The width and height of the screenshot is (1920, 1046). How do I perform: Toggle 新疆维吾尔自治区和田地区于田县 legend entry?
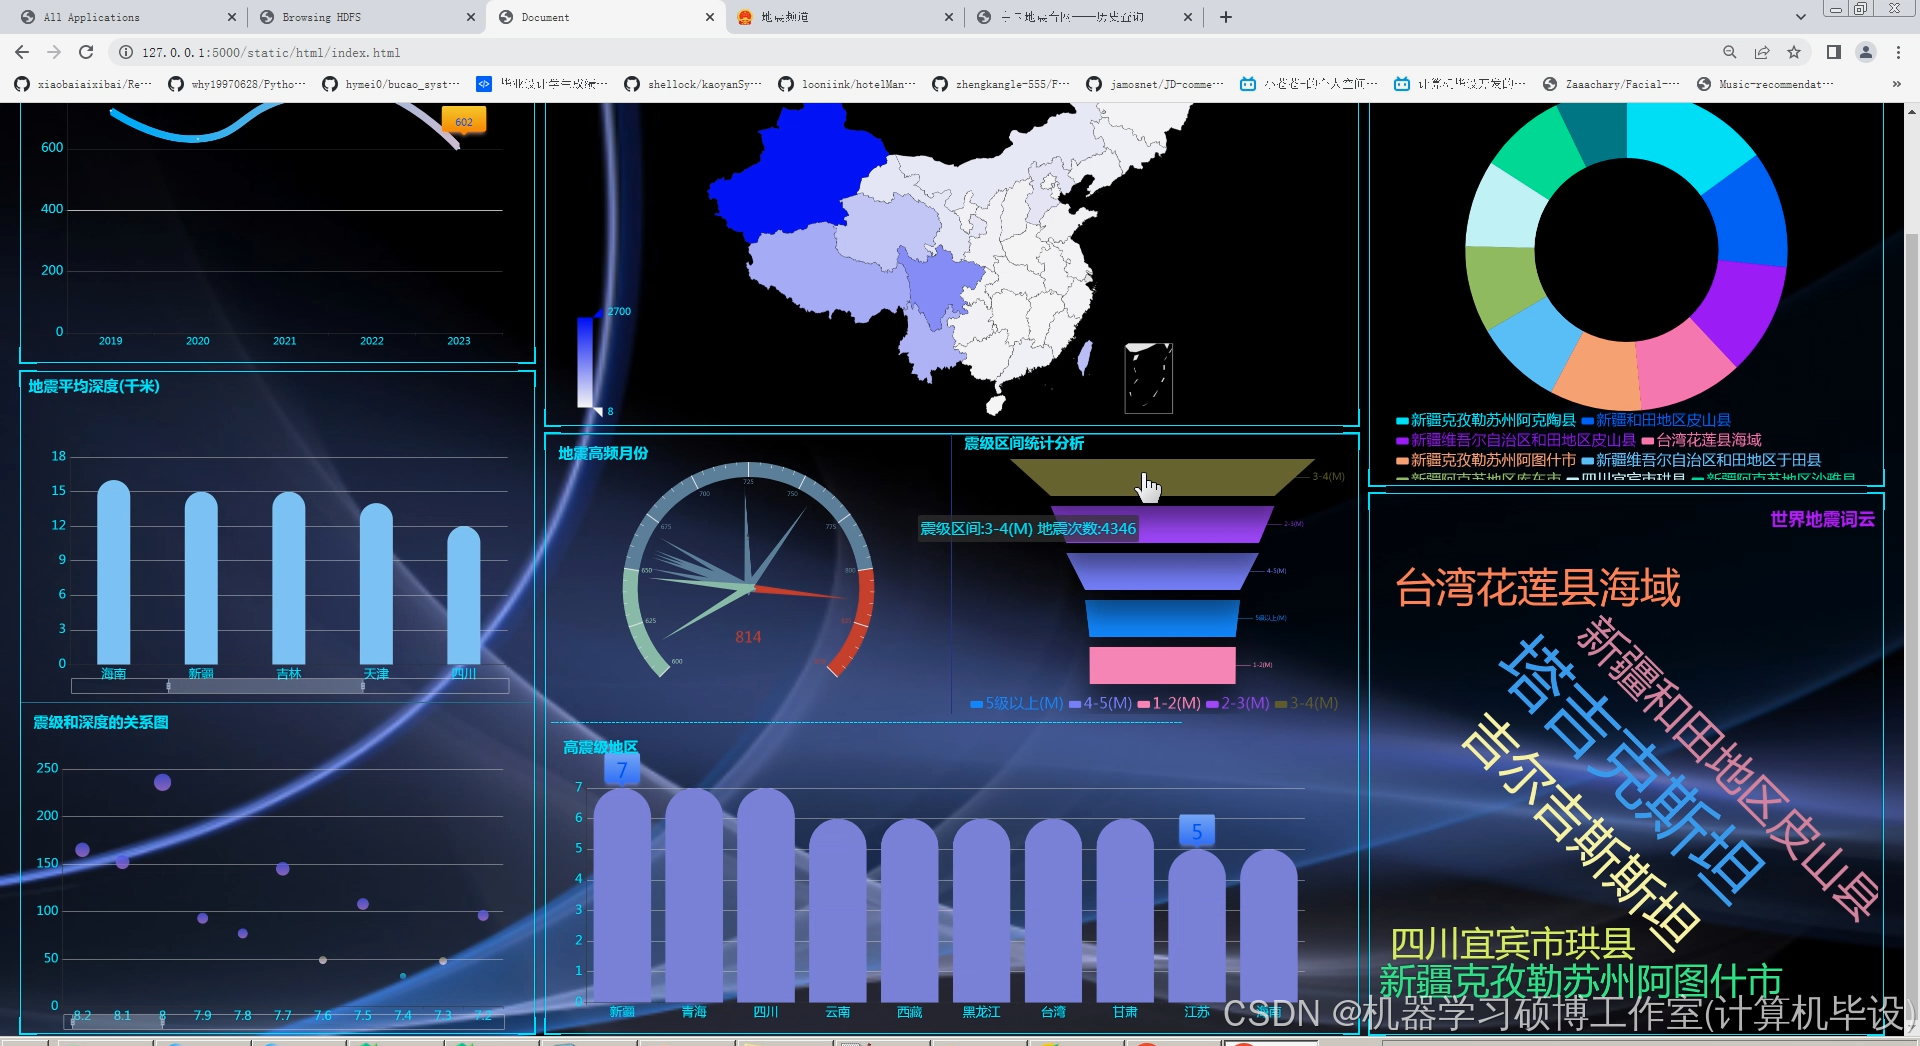[1701, 460]
